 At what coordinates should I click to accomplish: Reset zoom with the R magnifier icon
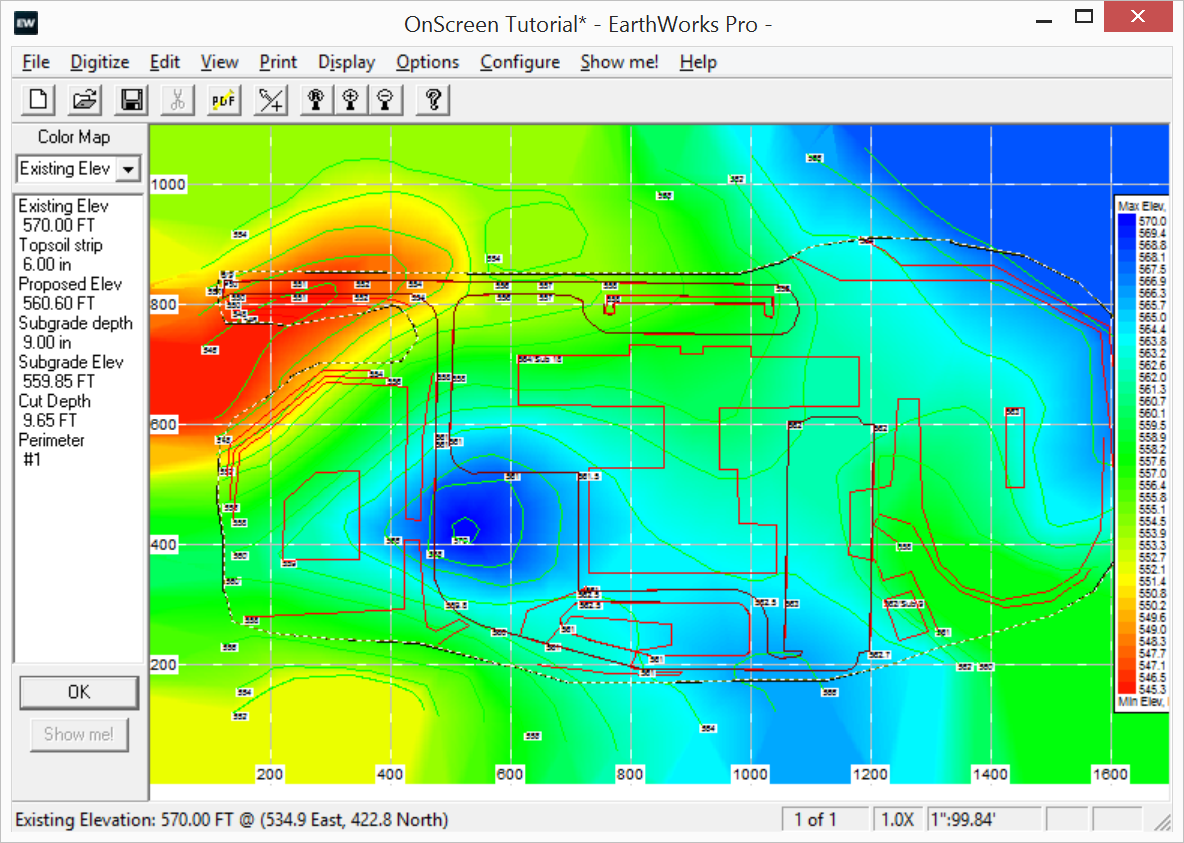pos(316,100)
